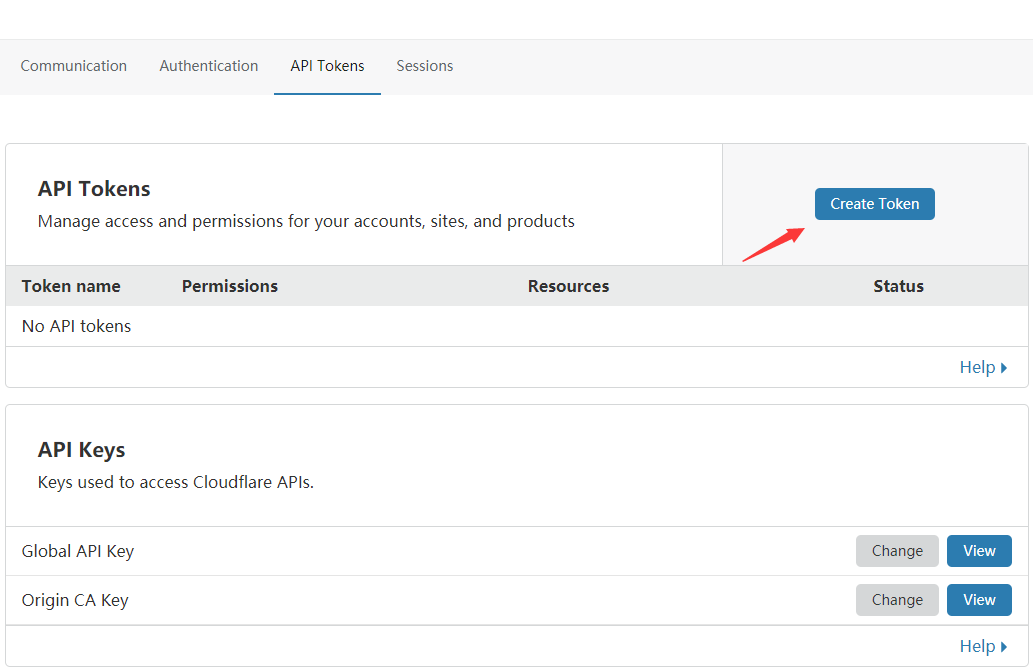Click the Resources column header
1033x670 pixels.
(568, 286)
